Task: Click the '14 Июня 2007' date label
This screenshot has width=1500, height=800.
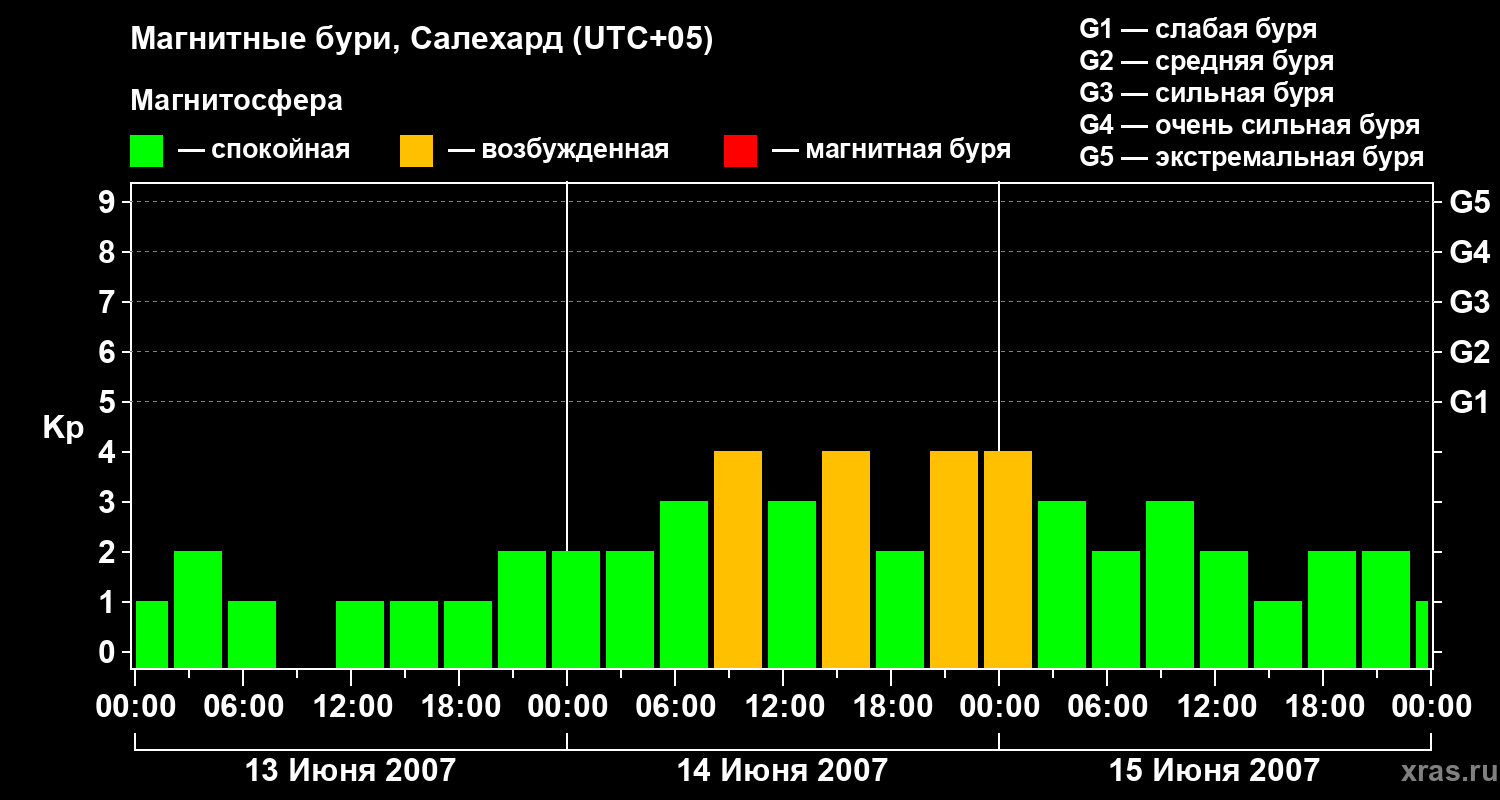Action: tap(782, 771)
